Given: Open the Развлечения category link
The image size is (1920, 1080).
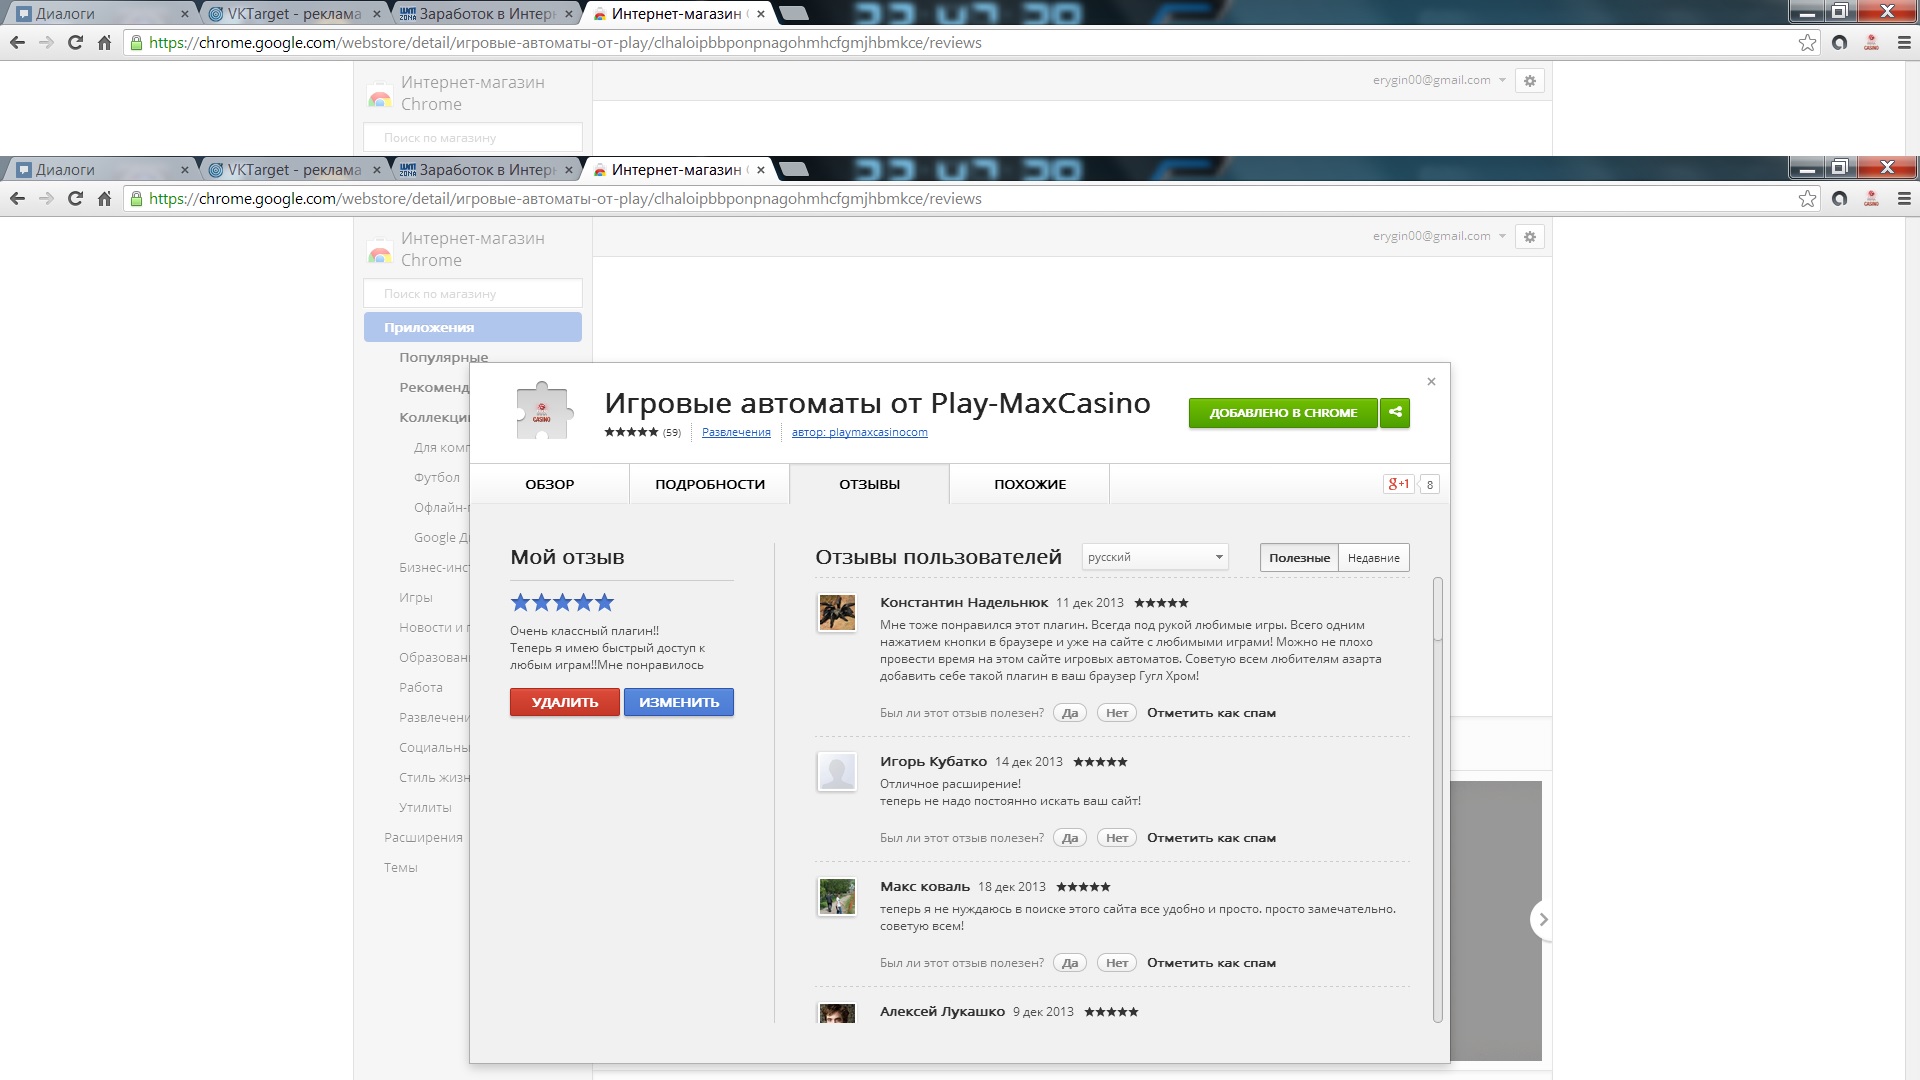Looking at the screenshot, I should pyautogui.click(x=736, y=432).
